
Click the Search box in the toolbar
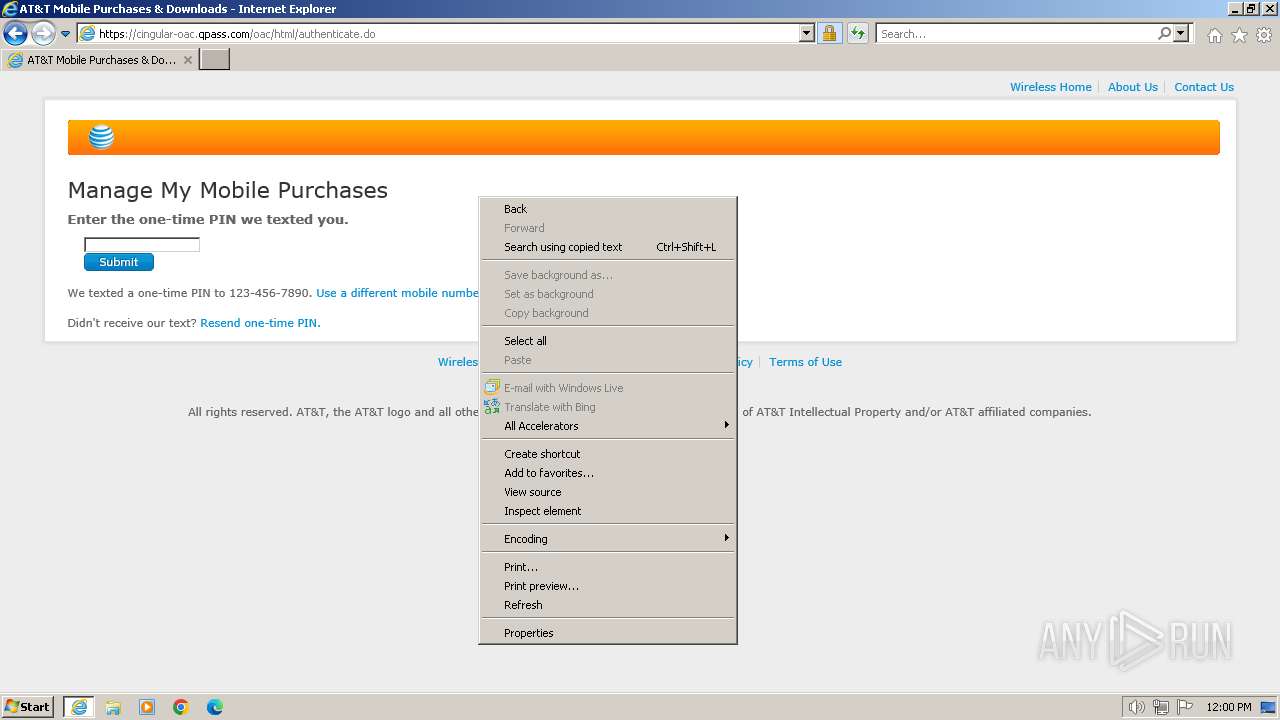(1016, 34)
